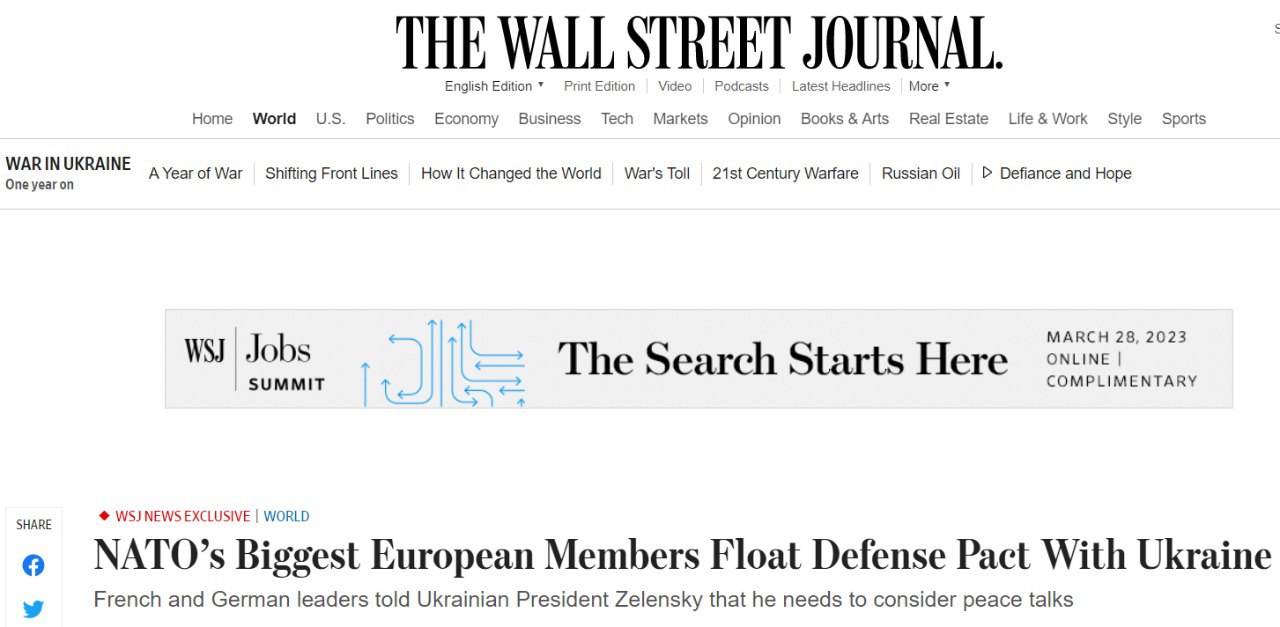Open Russian Oil tab
The width and height of the screenshot is (1280, 627).
click(x=921, y=173)
